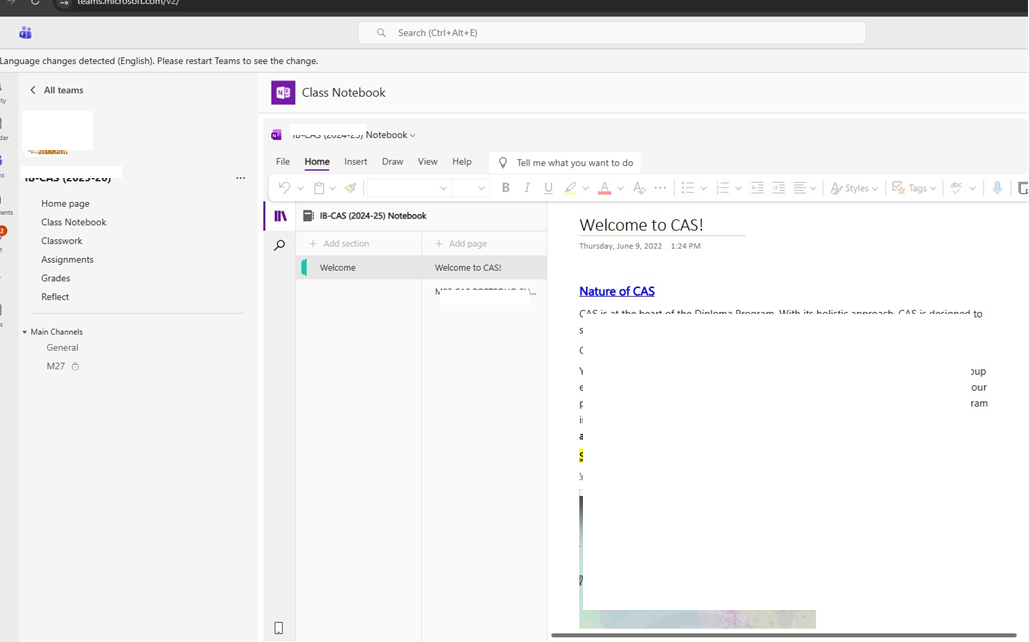
Task: Open more font options ellipsis
Action: [x=660, y=188]
